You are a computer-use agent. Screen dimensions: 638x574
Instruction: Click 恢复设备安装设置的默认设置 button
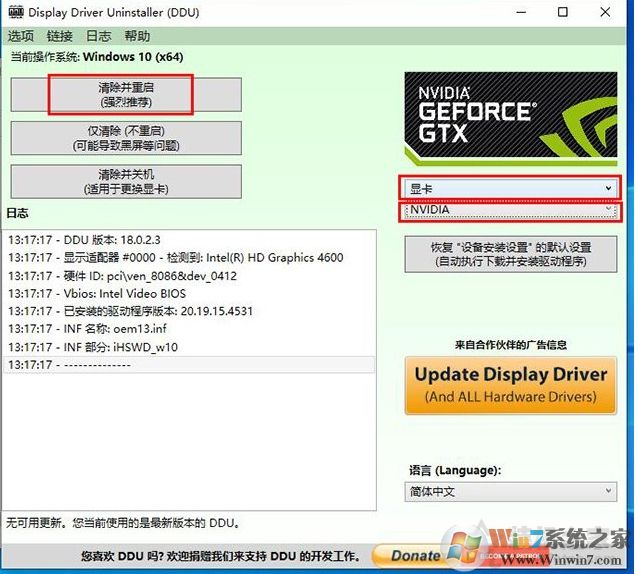(x=511, y=254)
